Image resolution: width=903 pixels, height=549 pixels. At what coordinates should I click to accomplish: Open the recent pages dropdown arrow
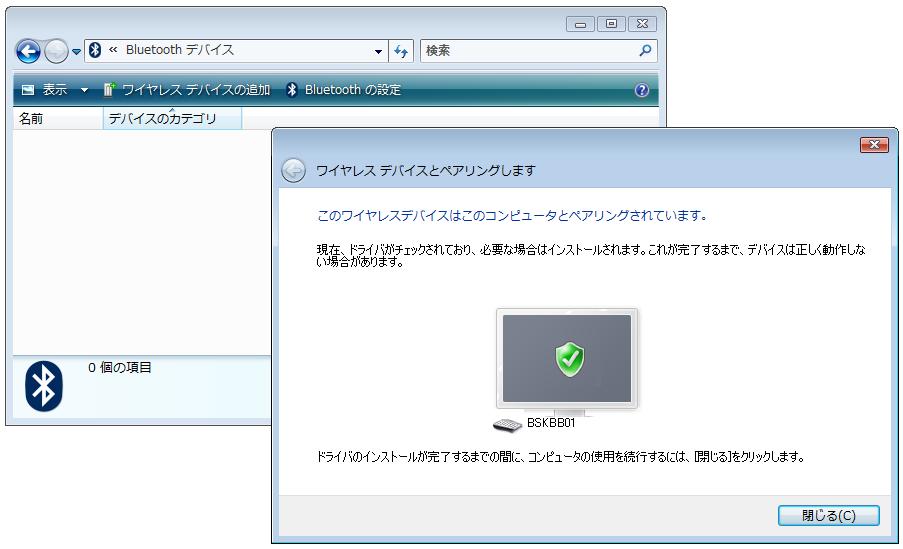(x=77, y=52)
